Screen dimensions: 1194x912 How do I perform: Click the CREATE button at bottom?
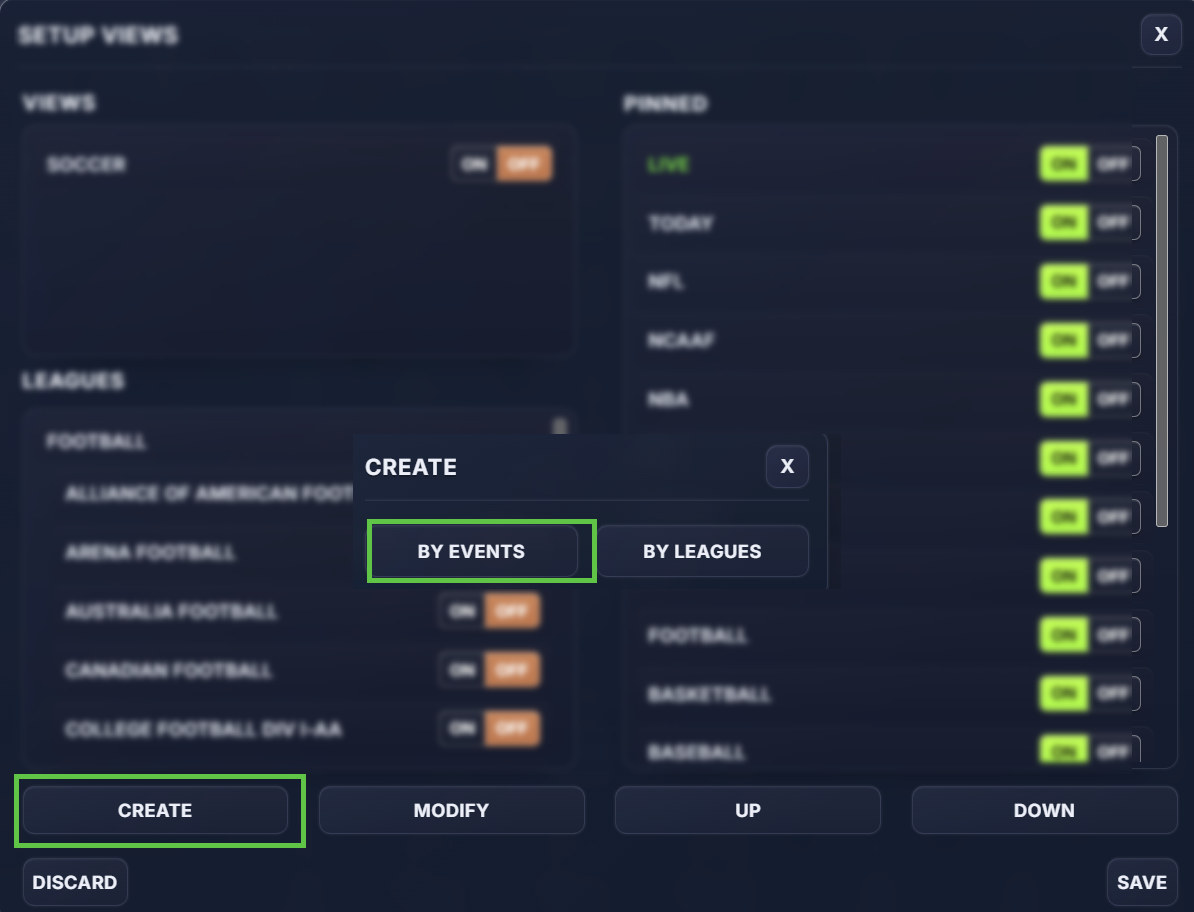(155, 810)
